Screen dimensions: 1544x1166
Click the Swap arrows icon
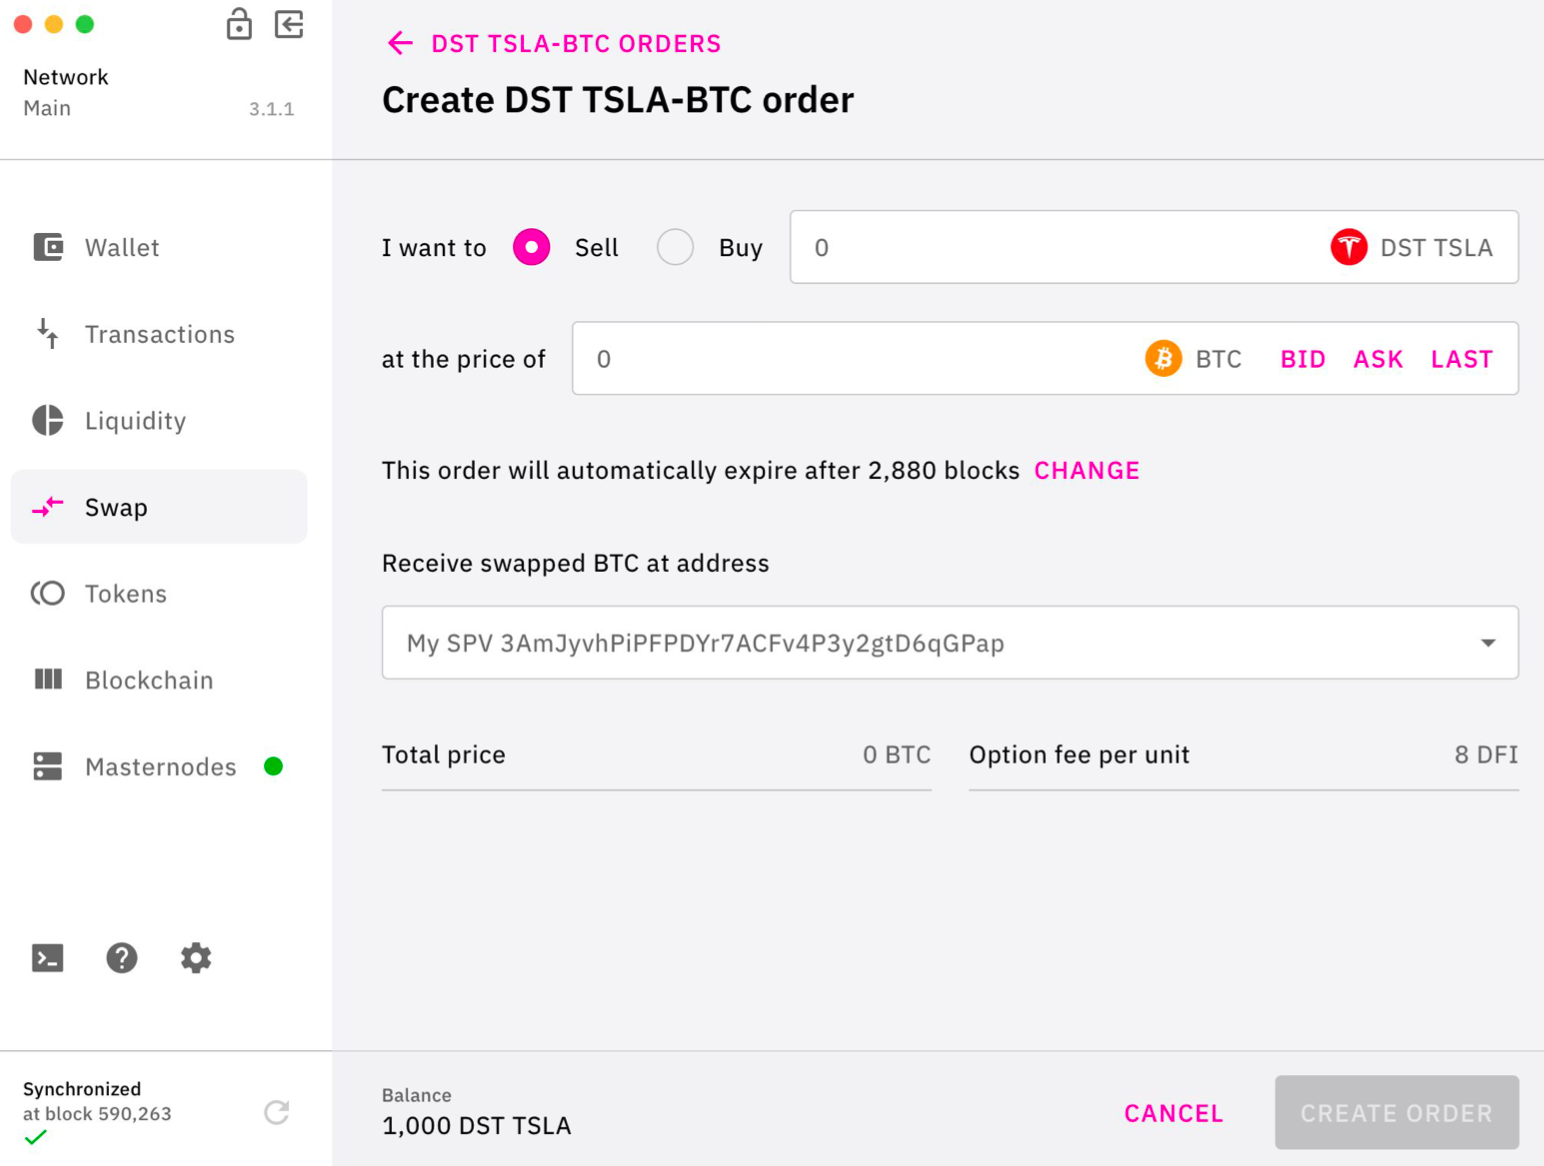(x=48, y=507)
